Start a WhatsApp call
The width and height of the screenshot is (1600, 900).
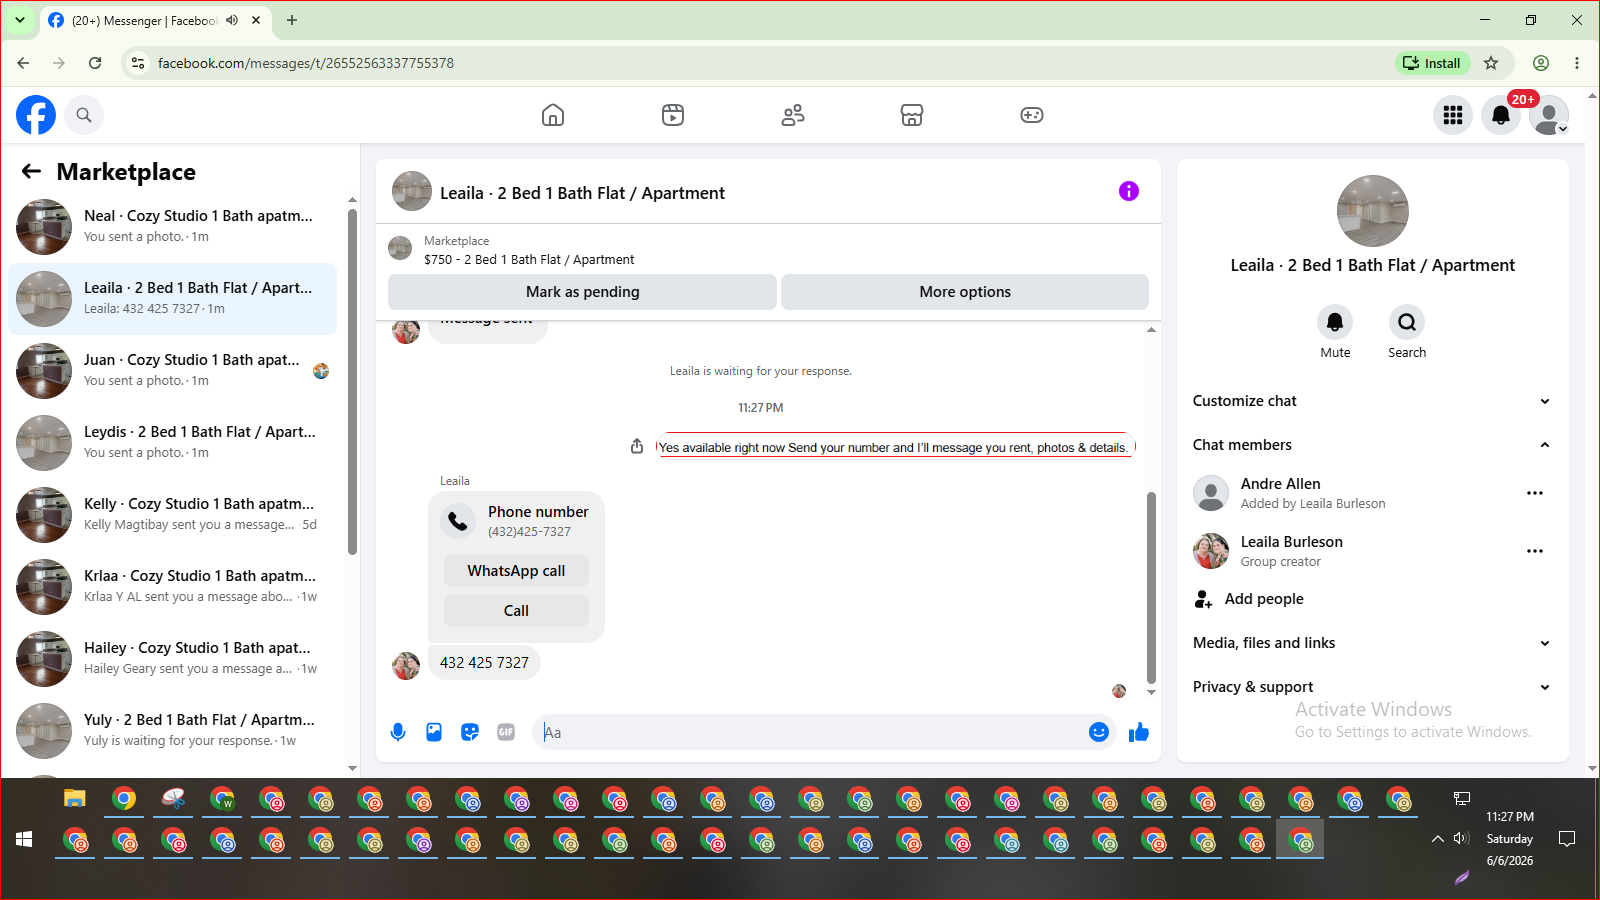click(516, 571)
